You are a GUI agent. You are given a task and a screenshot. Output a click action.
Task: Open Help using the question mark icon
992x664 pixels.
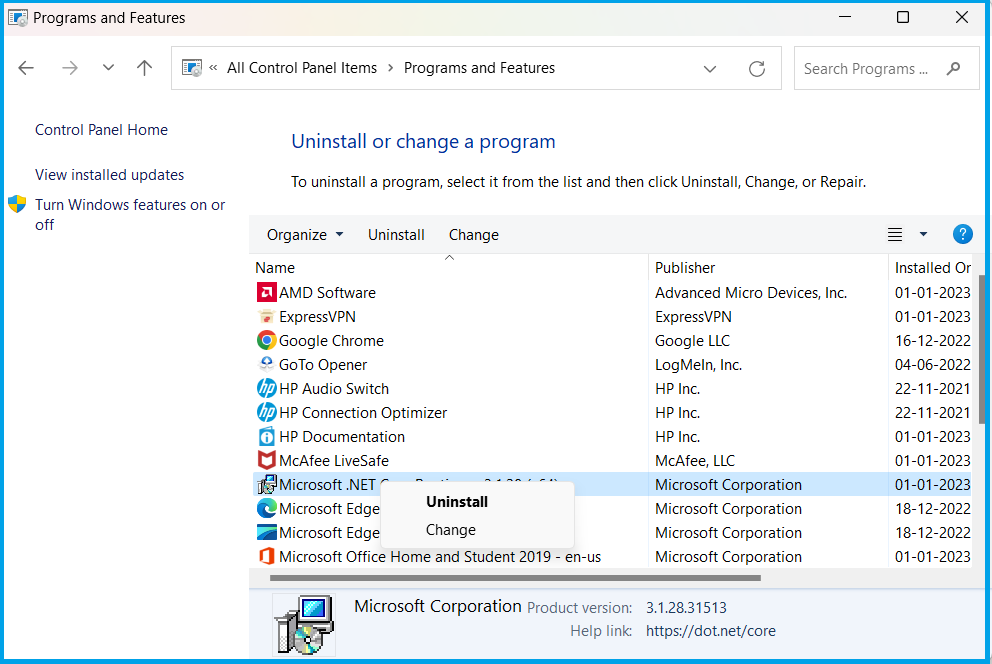pyautogui.click(x=962, y=234)
